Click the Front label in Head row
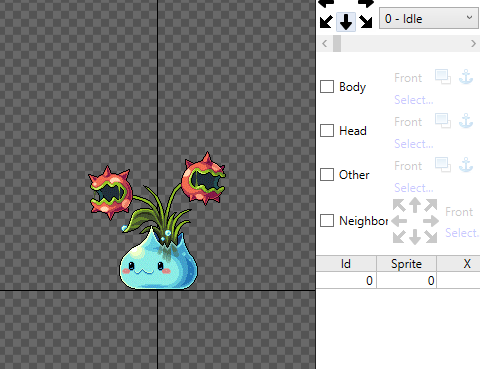 tap(408, 122)
